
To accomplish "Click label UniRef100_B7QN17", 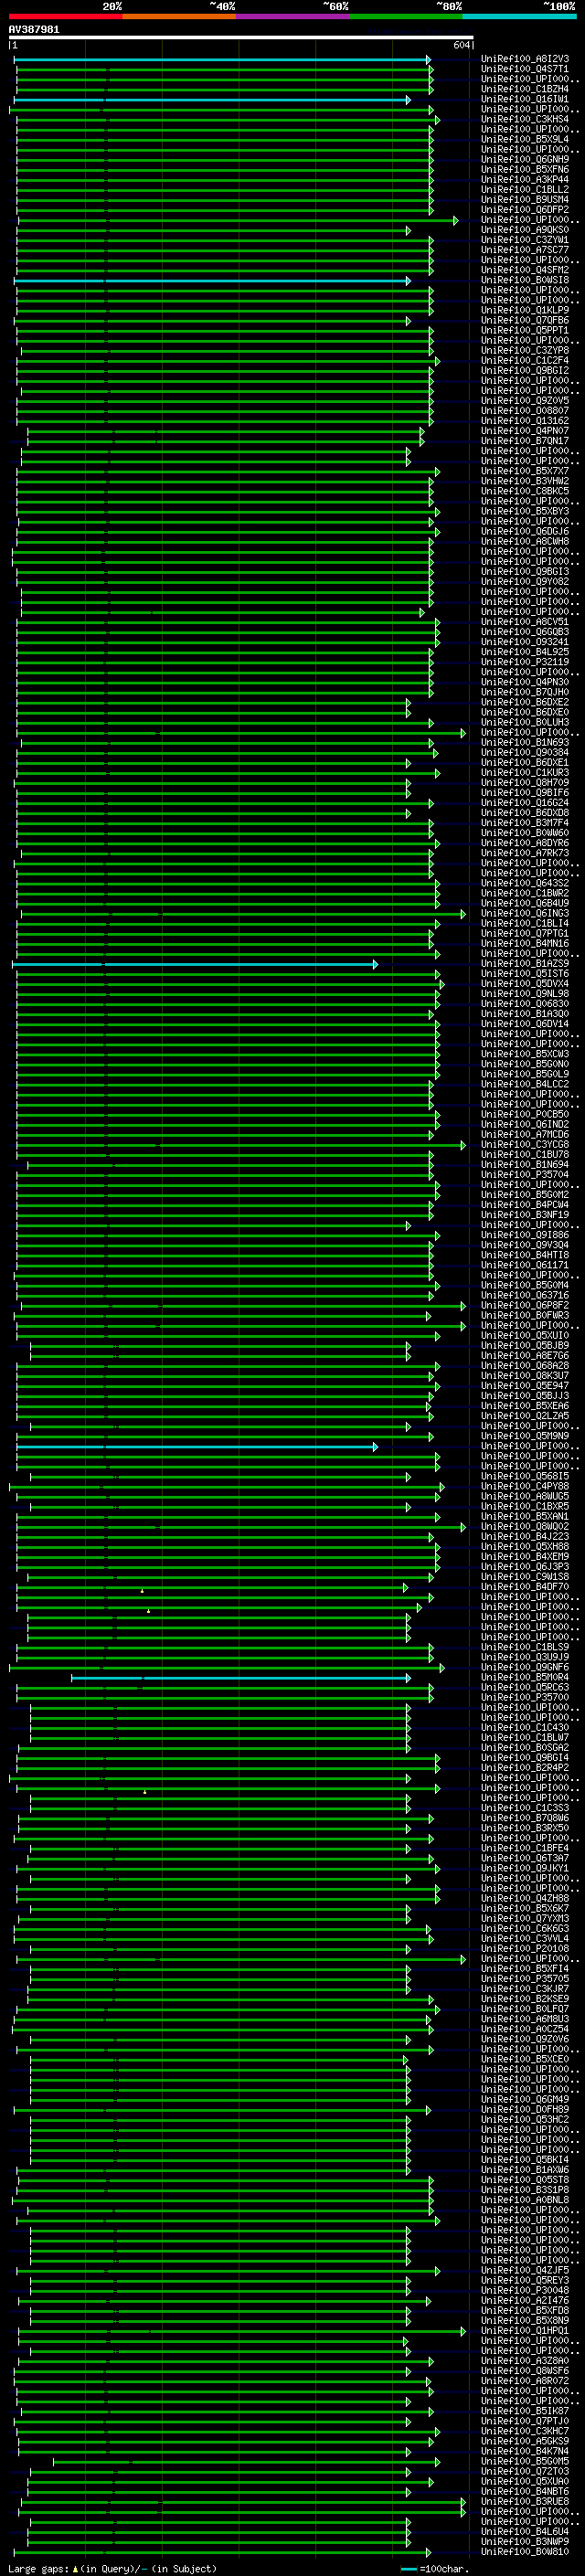I will (525, 441).
